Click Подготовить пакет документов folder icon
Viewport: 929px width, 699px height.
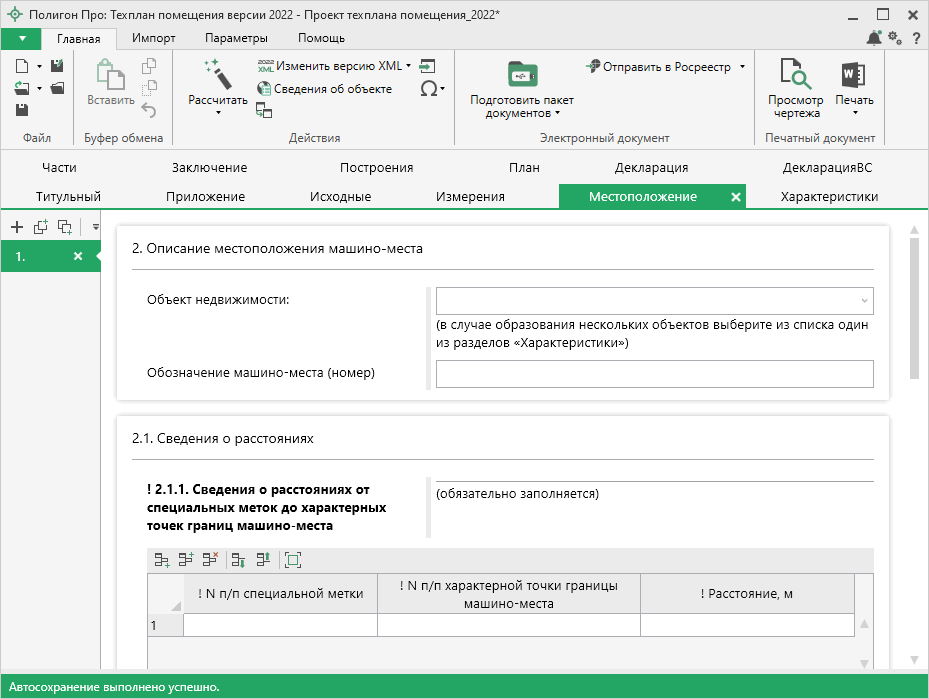point(521,75)
